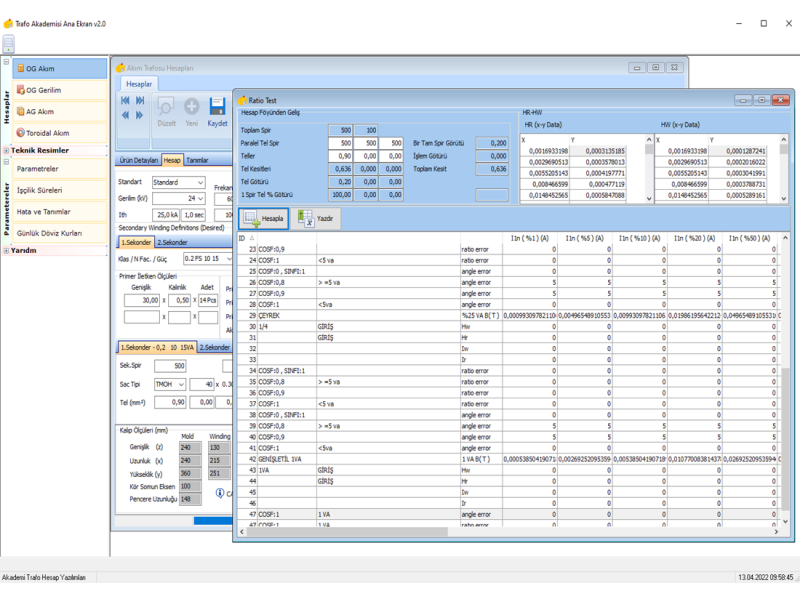Switch to the Tanımlar tab
800x600 pixels.
tap(198, 160)
